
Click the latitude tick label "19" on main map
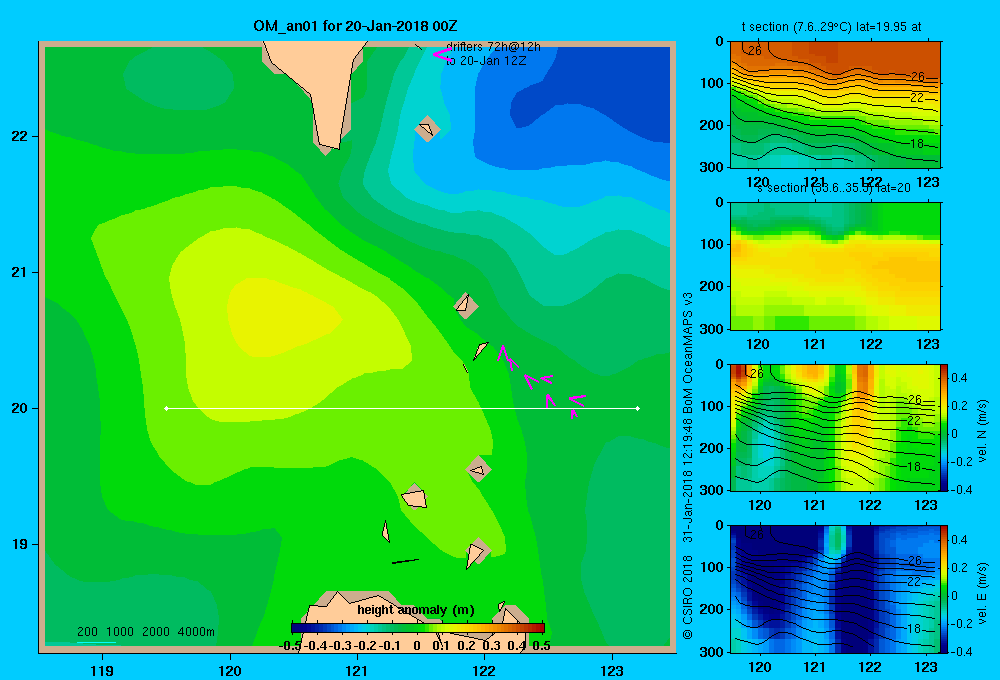(20, 544)
